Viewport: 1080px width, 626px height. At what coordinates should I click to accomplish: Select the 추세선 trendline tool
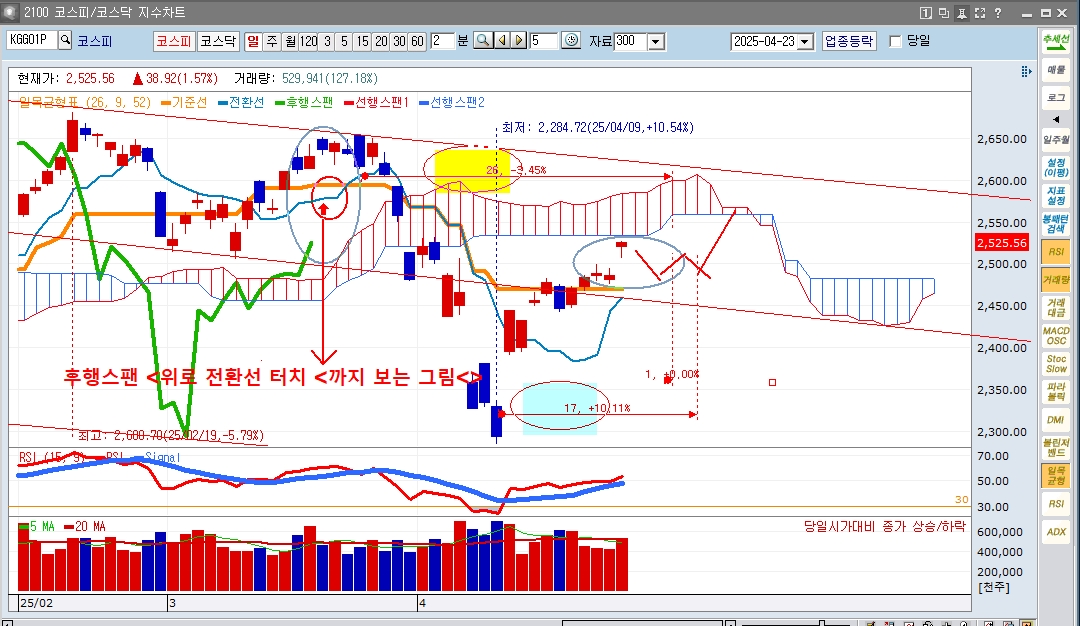point(1055,42)
